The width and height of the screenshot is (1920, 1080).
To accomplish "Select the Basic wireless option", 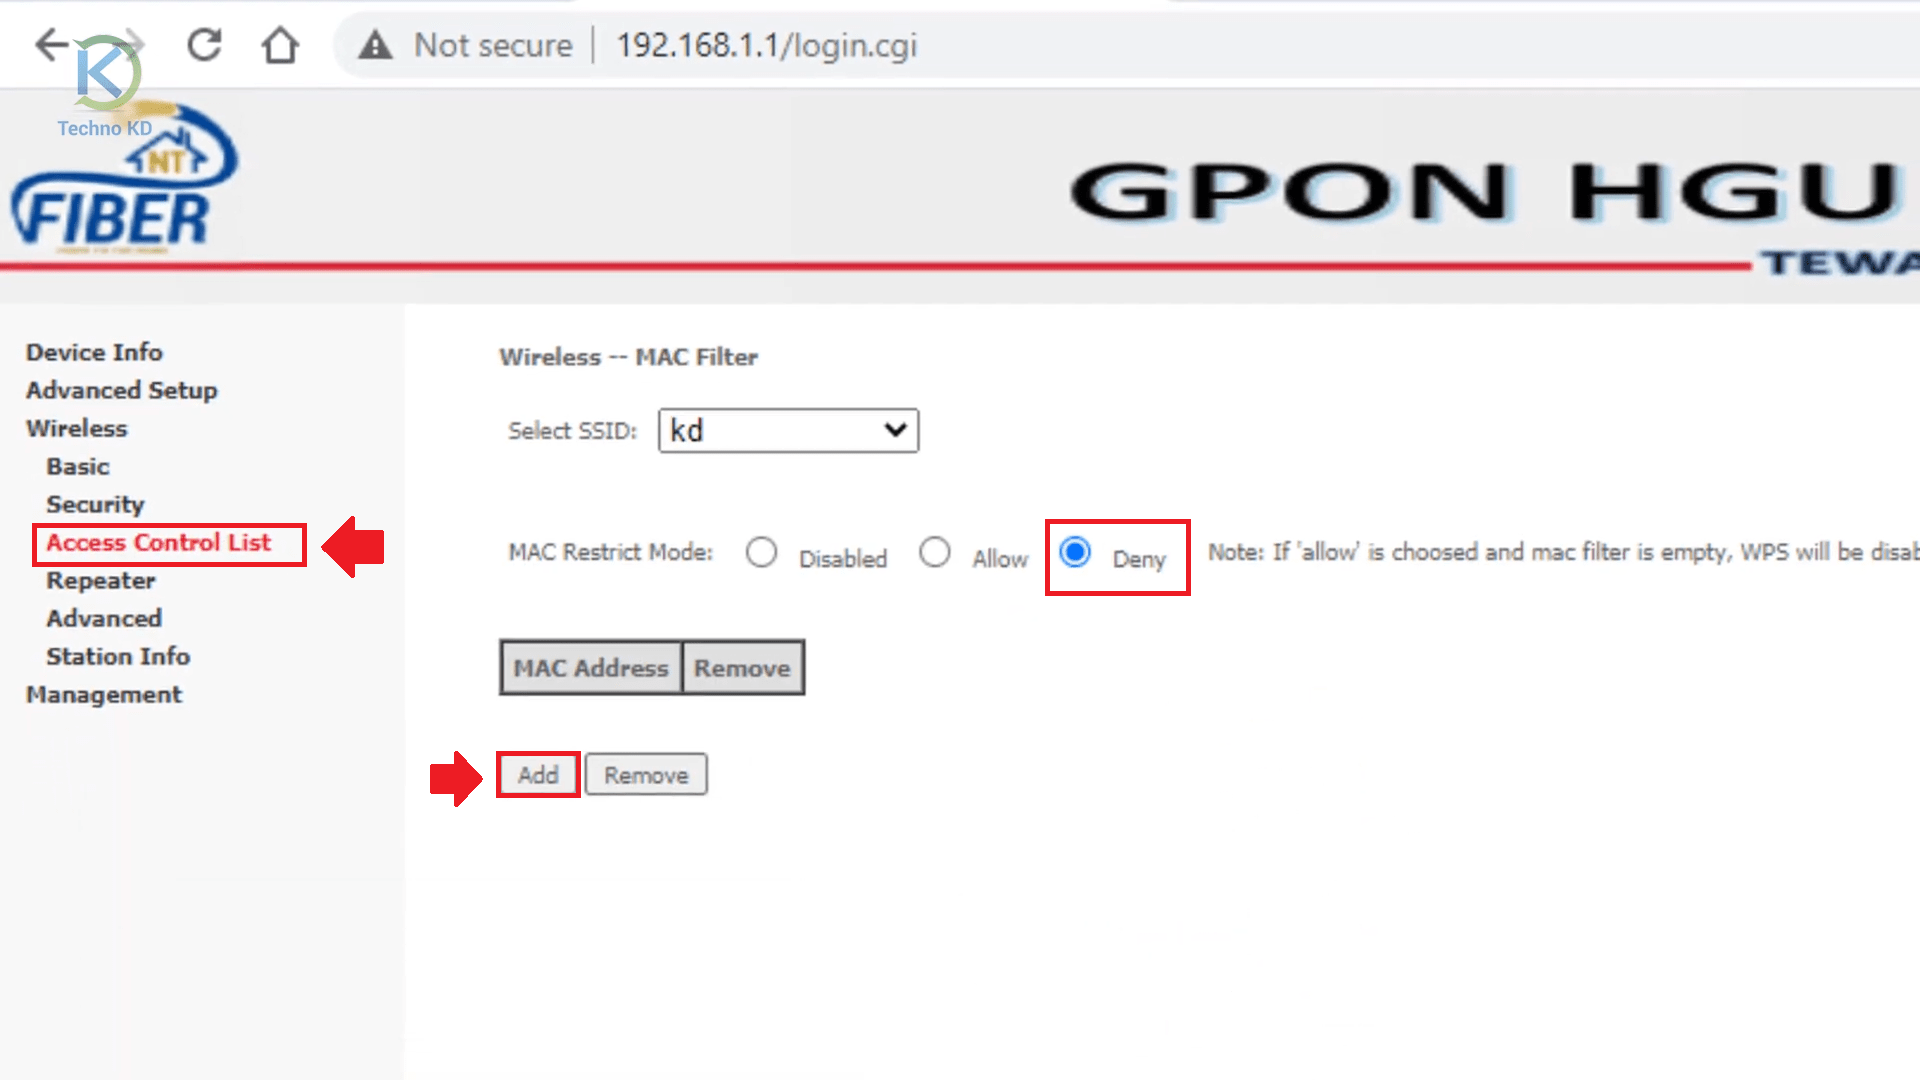I will [x=76, y=465].
